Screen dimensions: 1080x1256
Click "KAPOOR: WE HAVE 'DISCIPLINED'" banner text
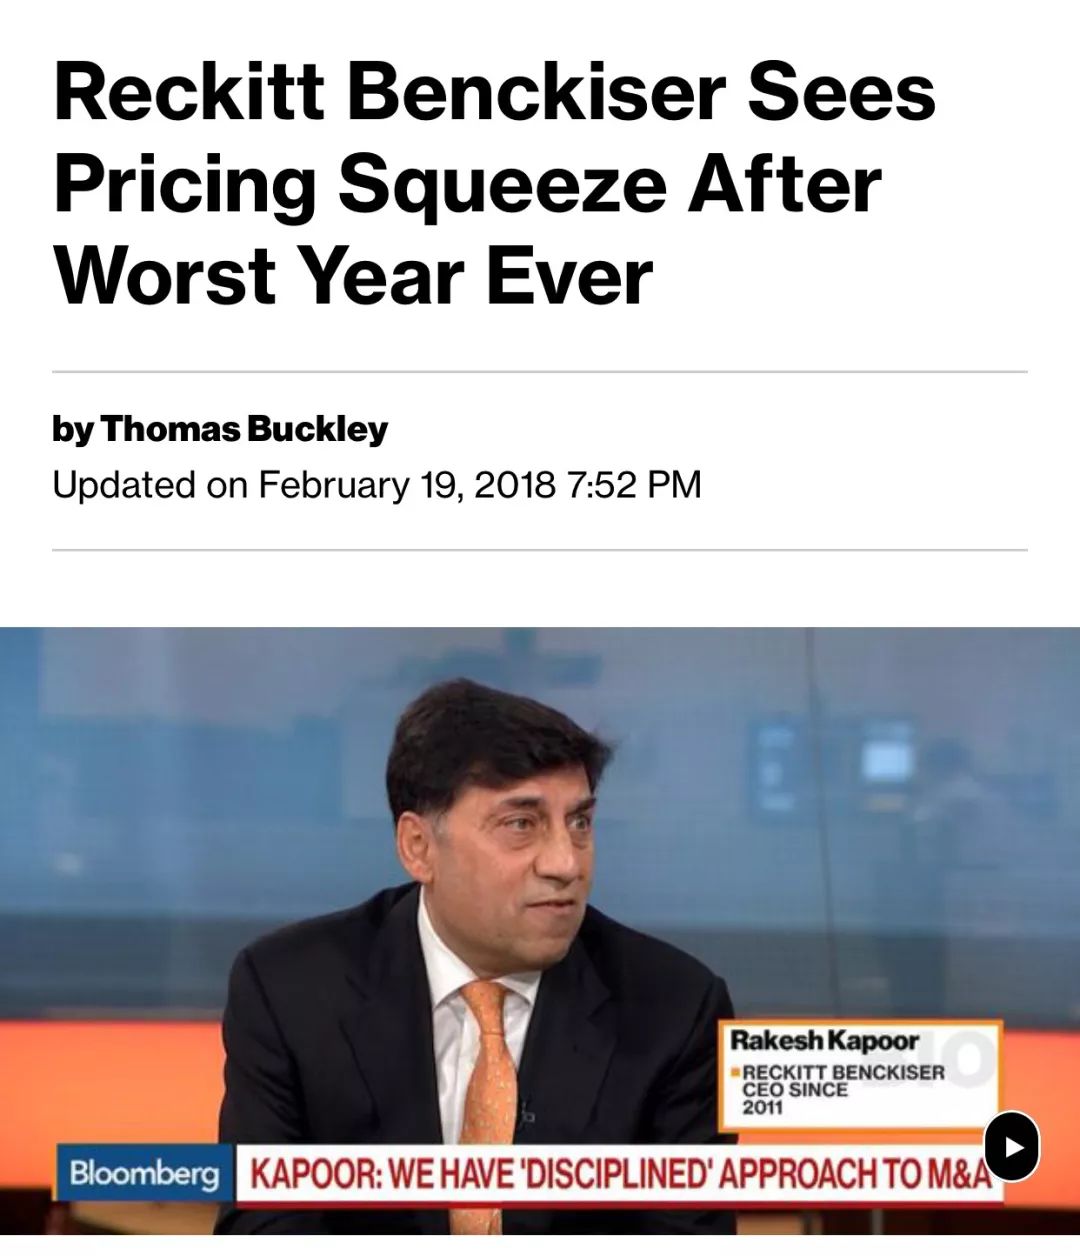[480, 1174]
